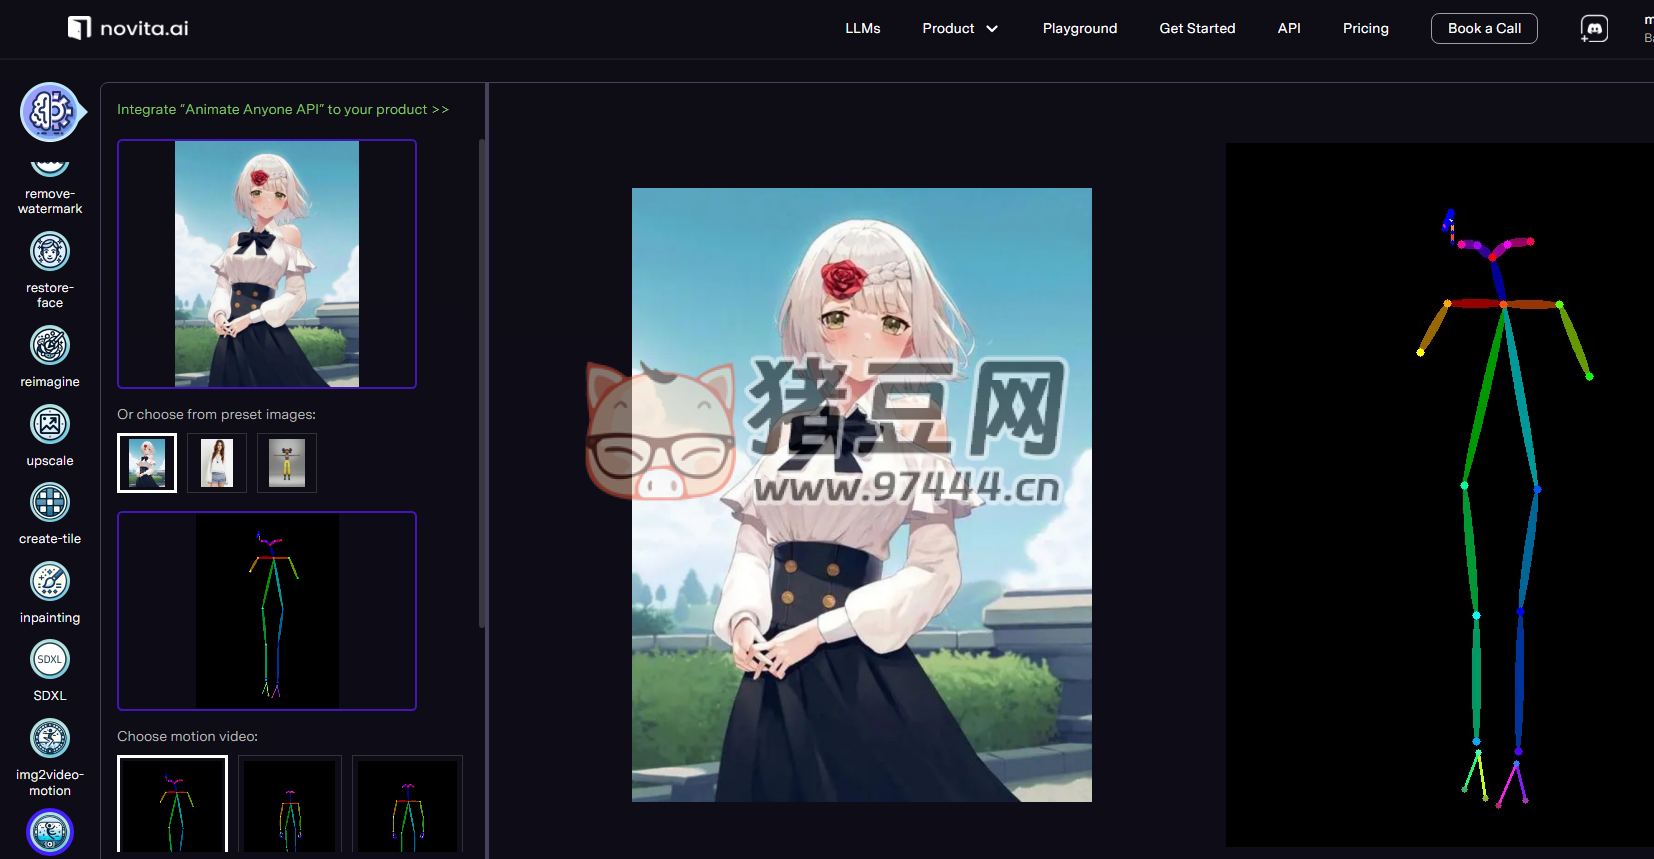Click the 'Choose motion video:' label
The image size is (1654, 859).
tap(187, 736)
